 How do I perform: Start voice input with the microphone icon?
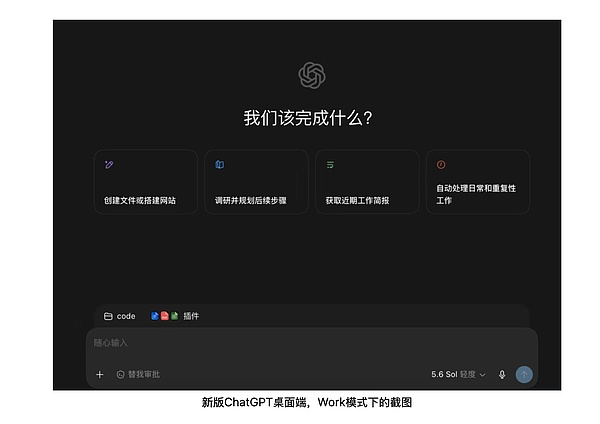tap(502, 374)
